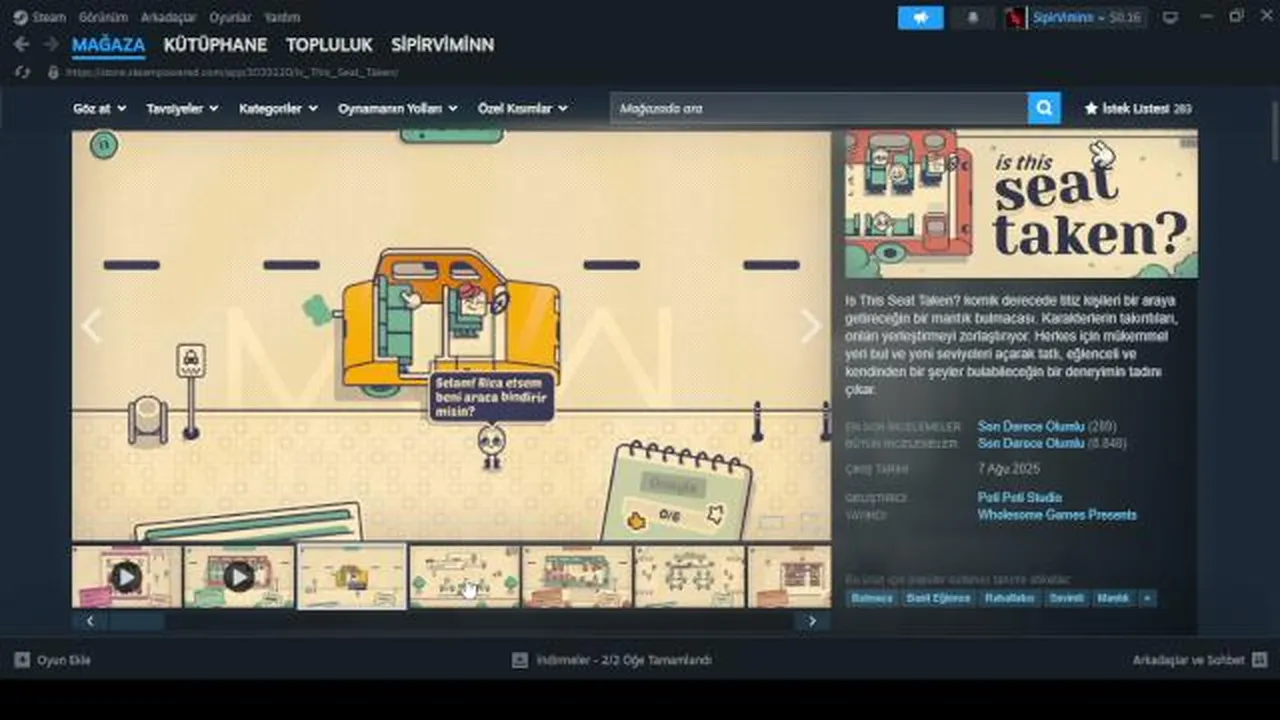Click the blue megaphone announcements button

[920, 18]
